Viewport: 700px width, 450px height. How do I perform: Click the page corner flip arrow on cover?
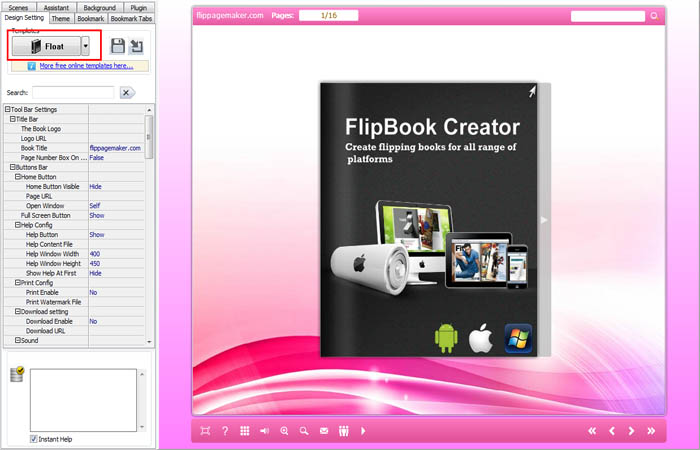click(532, 92)
